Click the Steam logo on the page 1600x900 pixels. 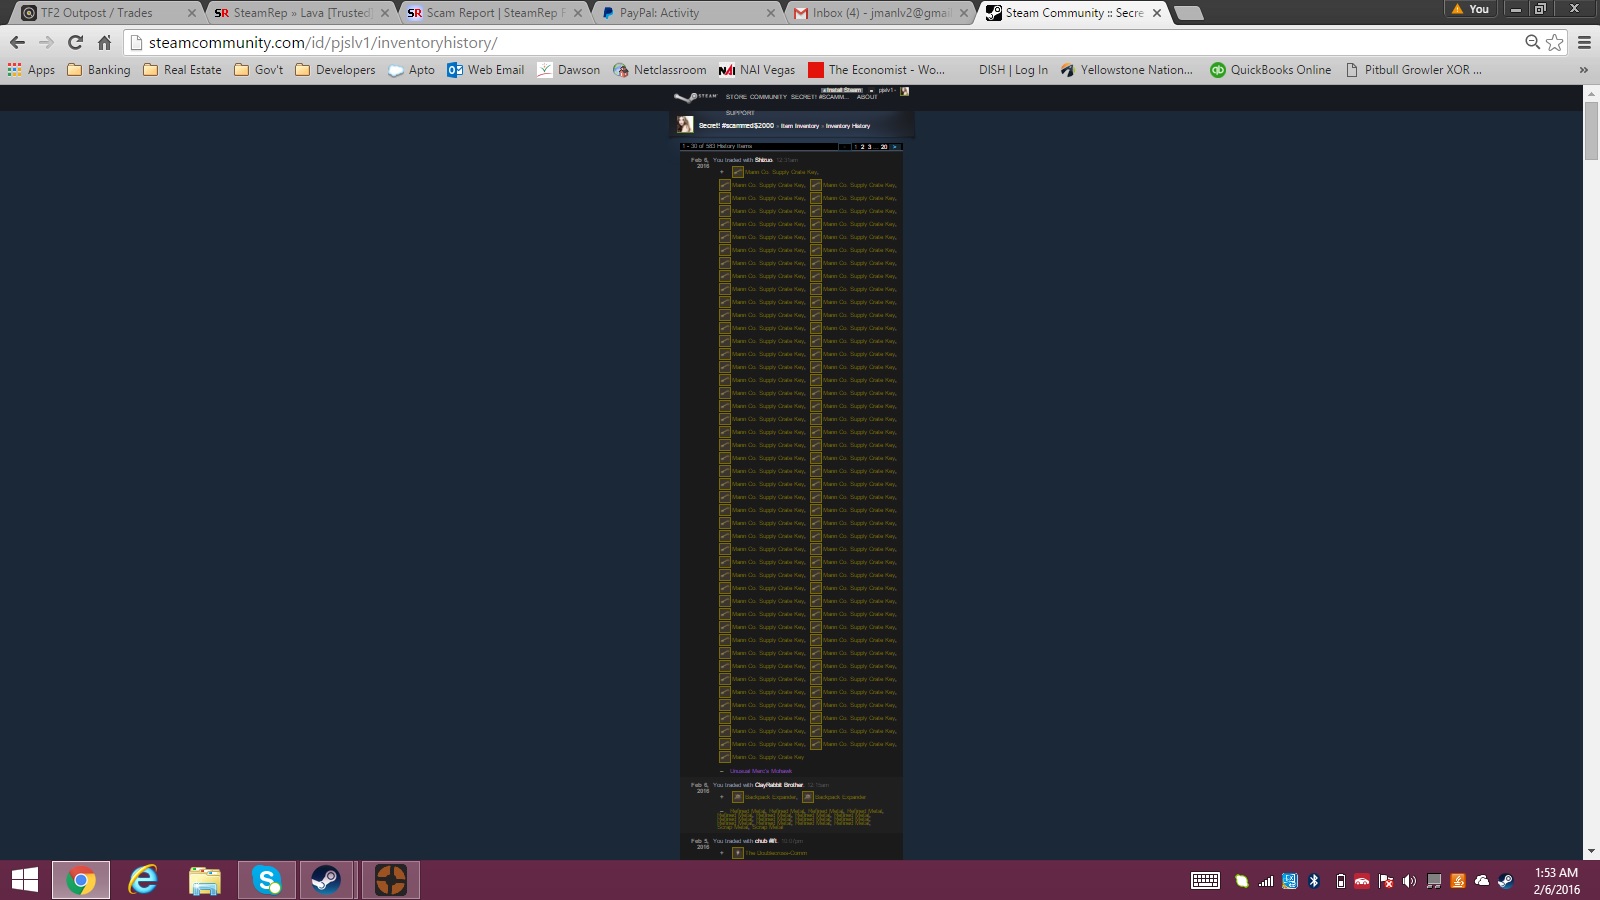click(x=696, y=97)
